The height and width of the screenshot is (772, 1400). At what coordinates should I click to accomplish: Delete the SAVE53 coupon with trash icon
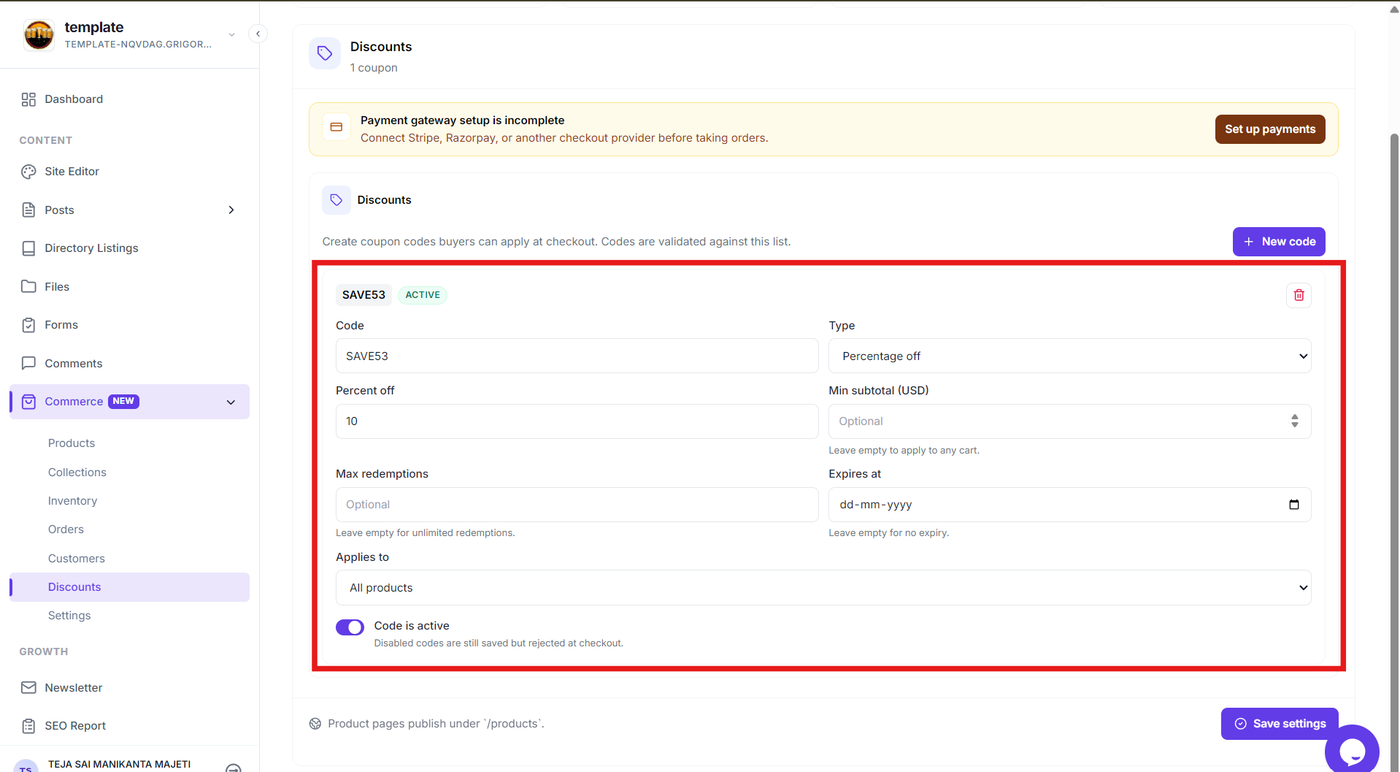(x=1299, y=295)
